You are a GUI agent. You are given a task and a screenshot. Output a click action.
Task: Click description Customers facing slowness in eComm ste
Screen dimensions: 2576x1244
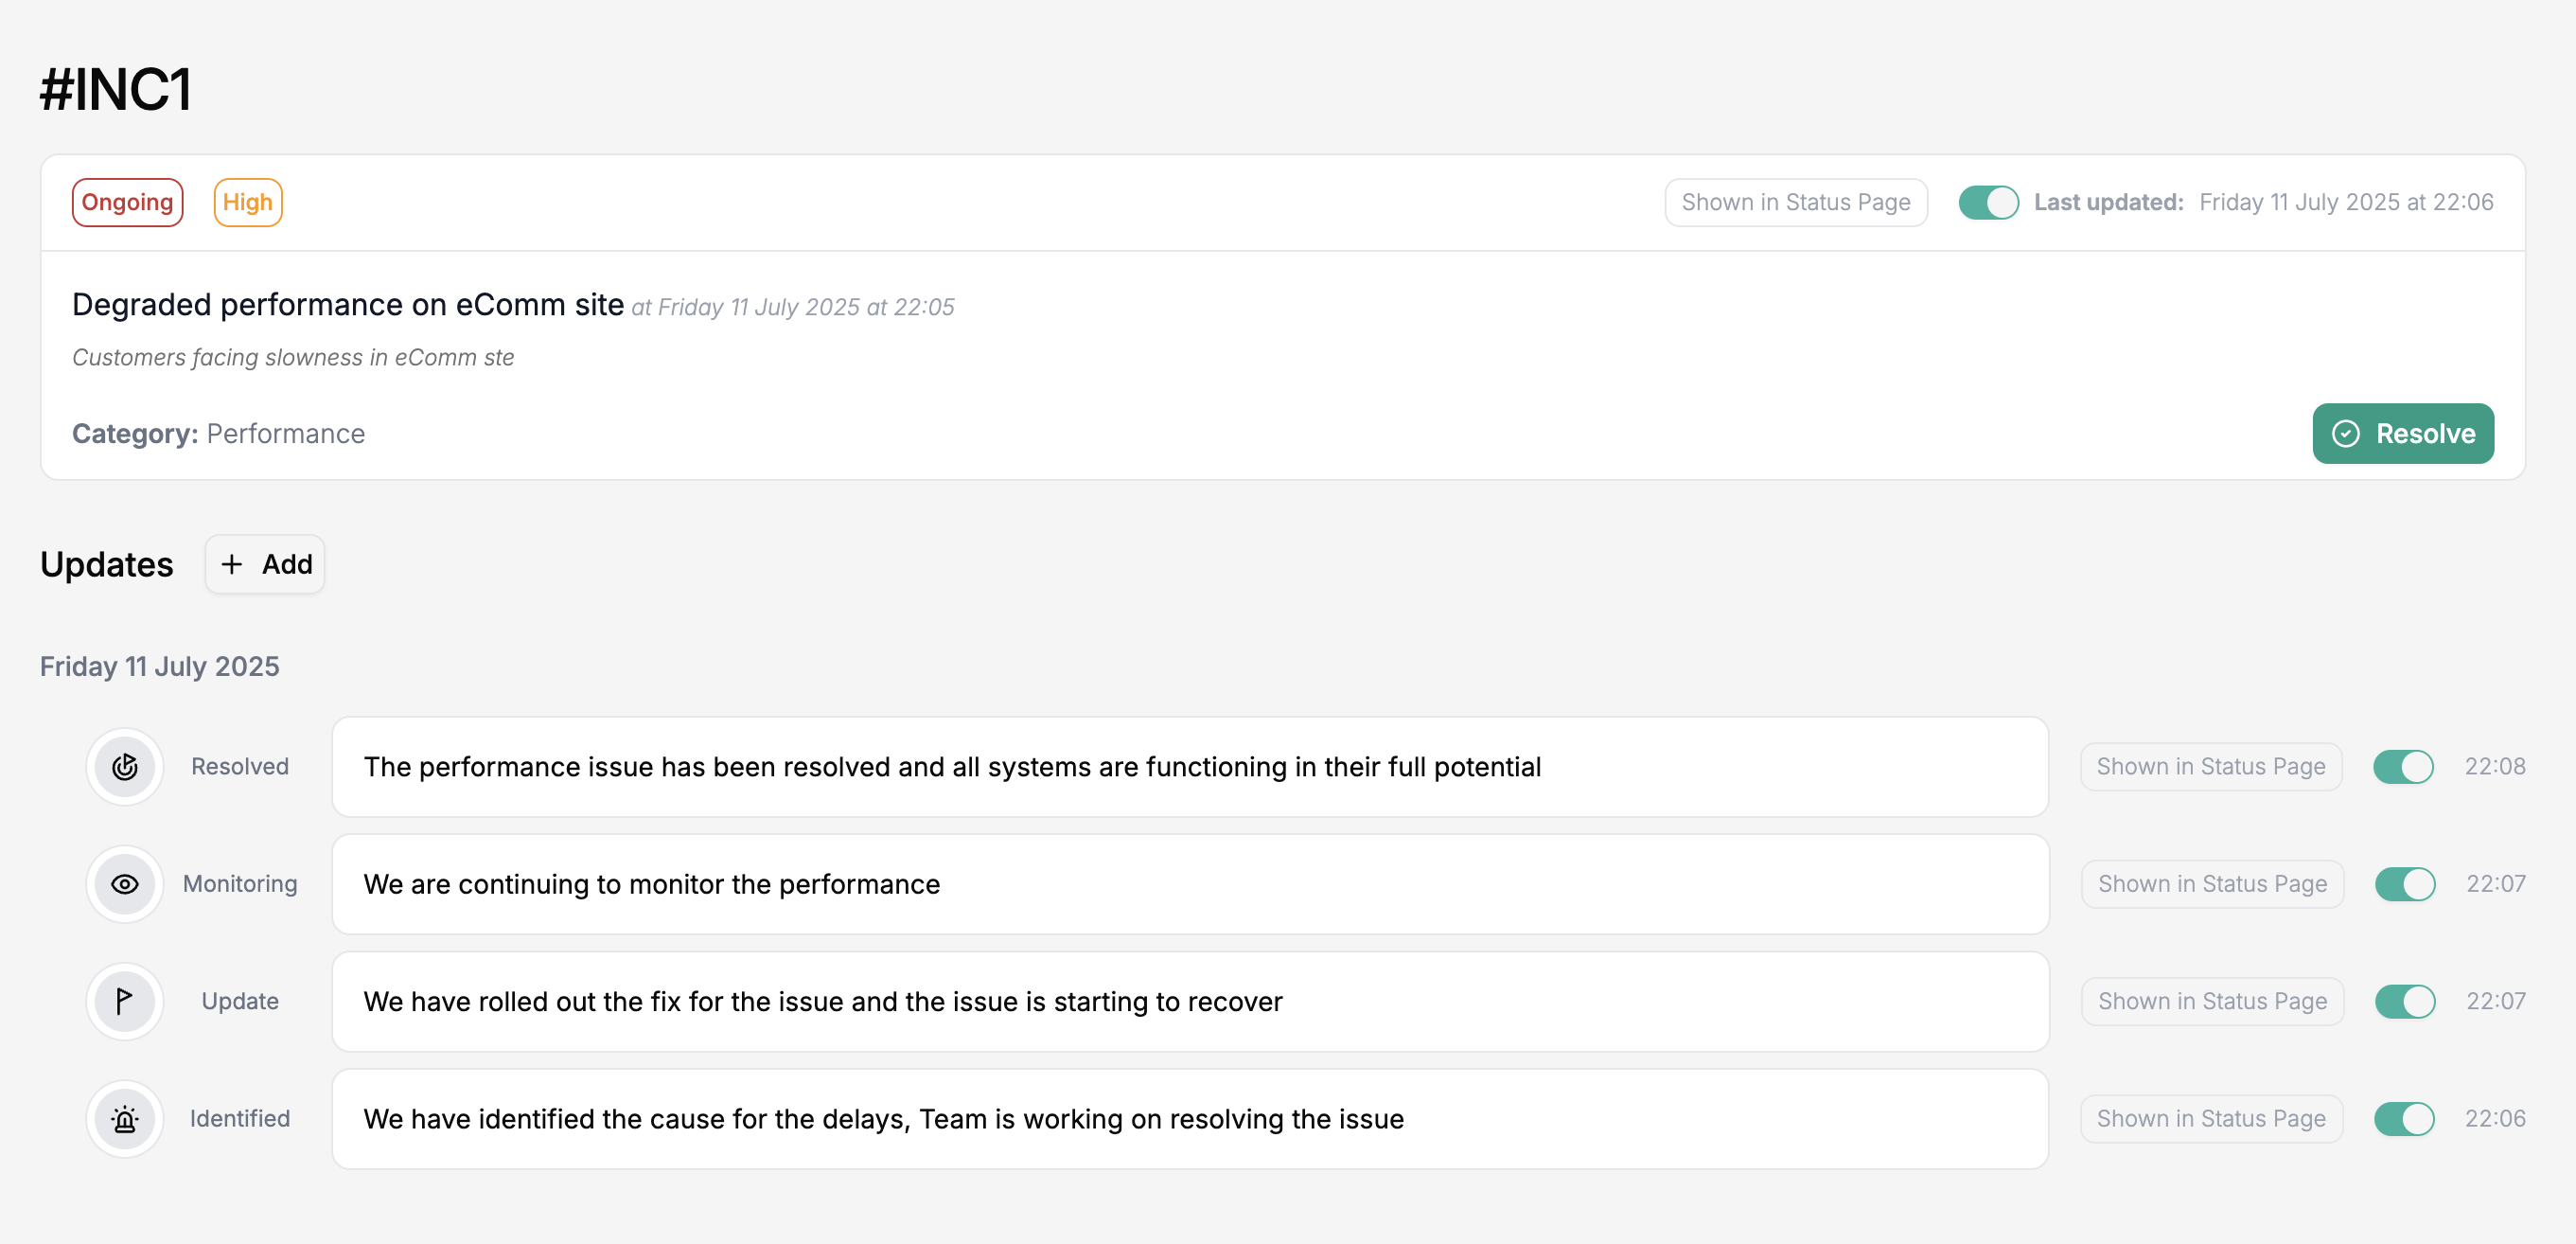tap(293, 357)
